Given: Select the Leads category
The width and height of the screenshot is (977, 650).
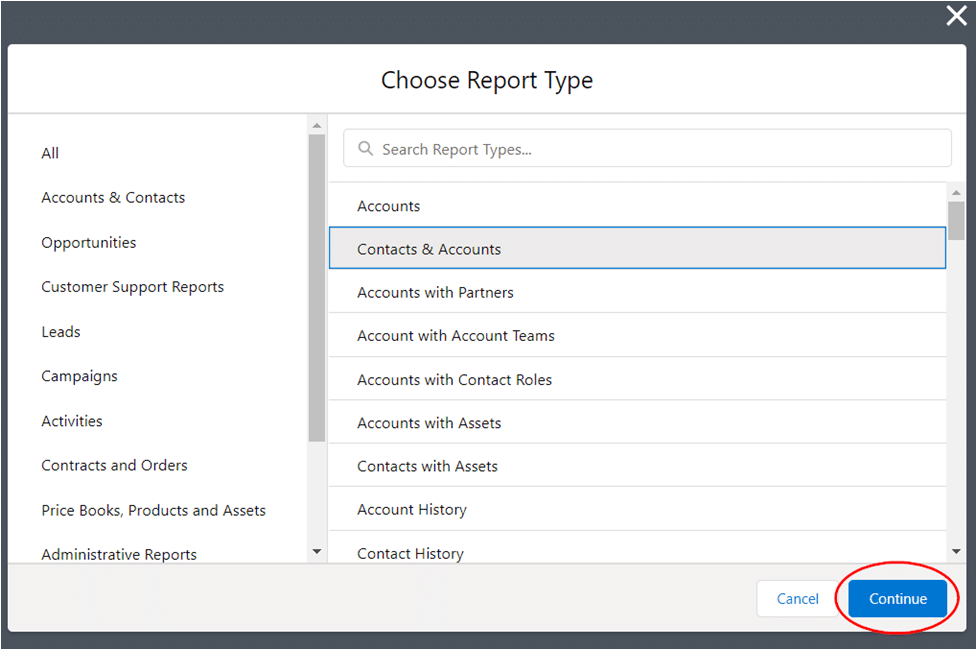Looking at the screenshot, I should point(60,331).
